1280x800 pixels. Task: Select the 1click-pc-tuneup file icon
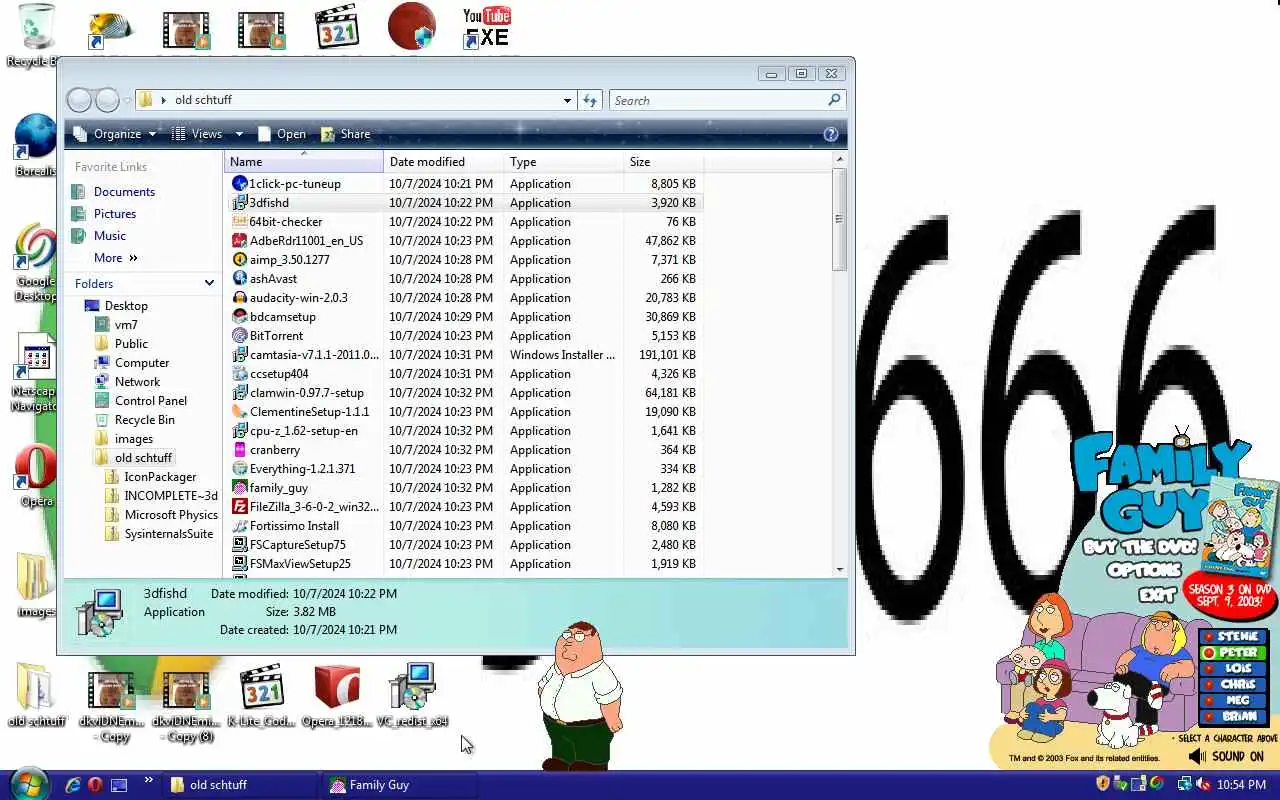coord(240,184)
